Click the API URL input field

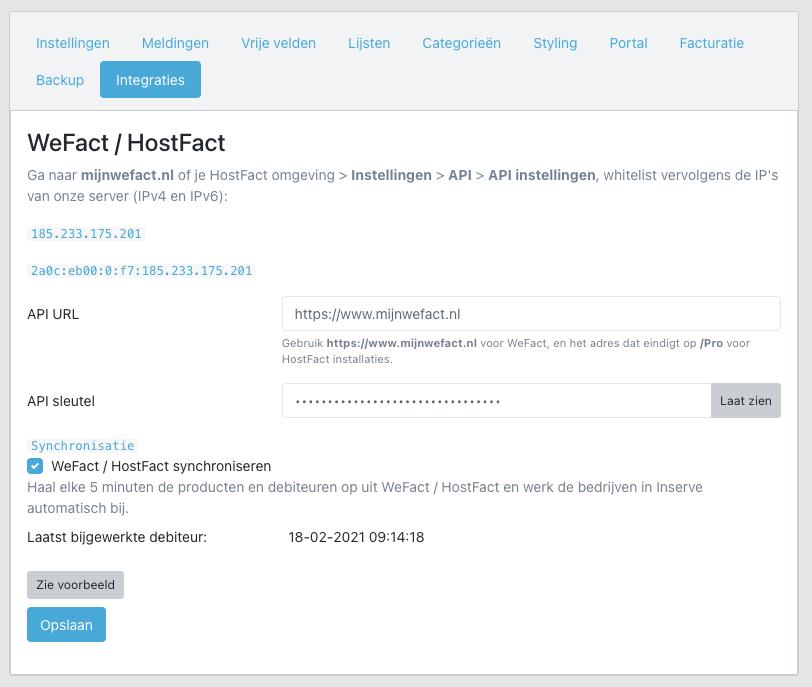pyautogui.click(x=531, y=314)
